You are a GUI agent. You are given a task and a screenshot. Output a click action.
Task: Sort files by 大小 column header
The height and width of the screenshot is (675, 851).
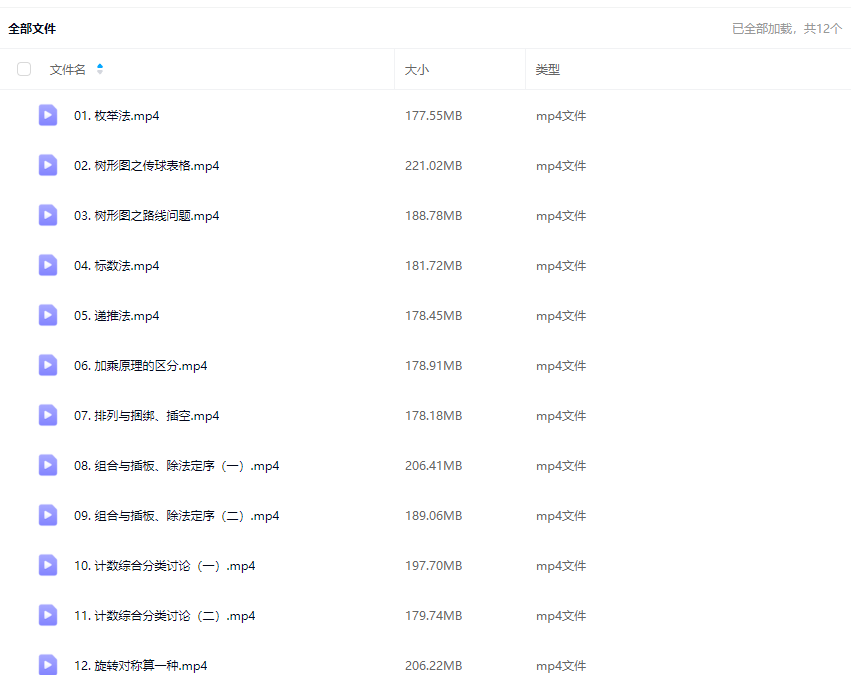pos(416,70)
